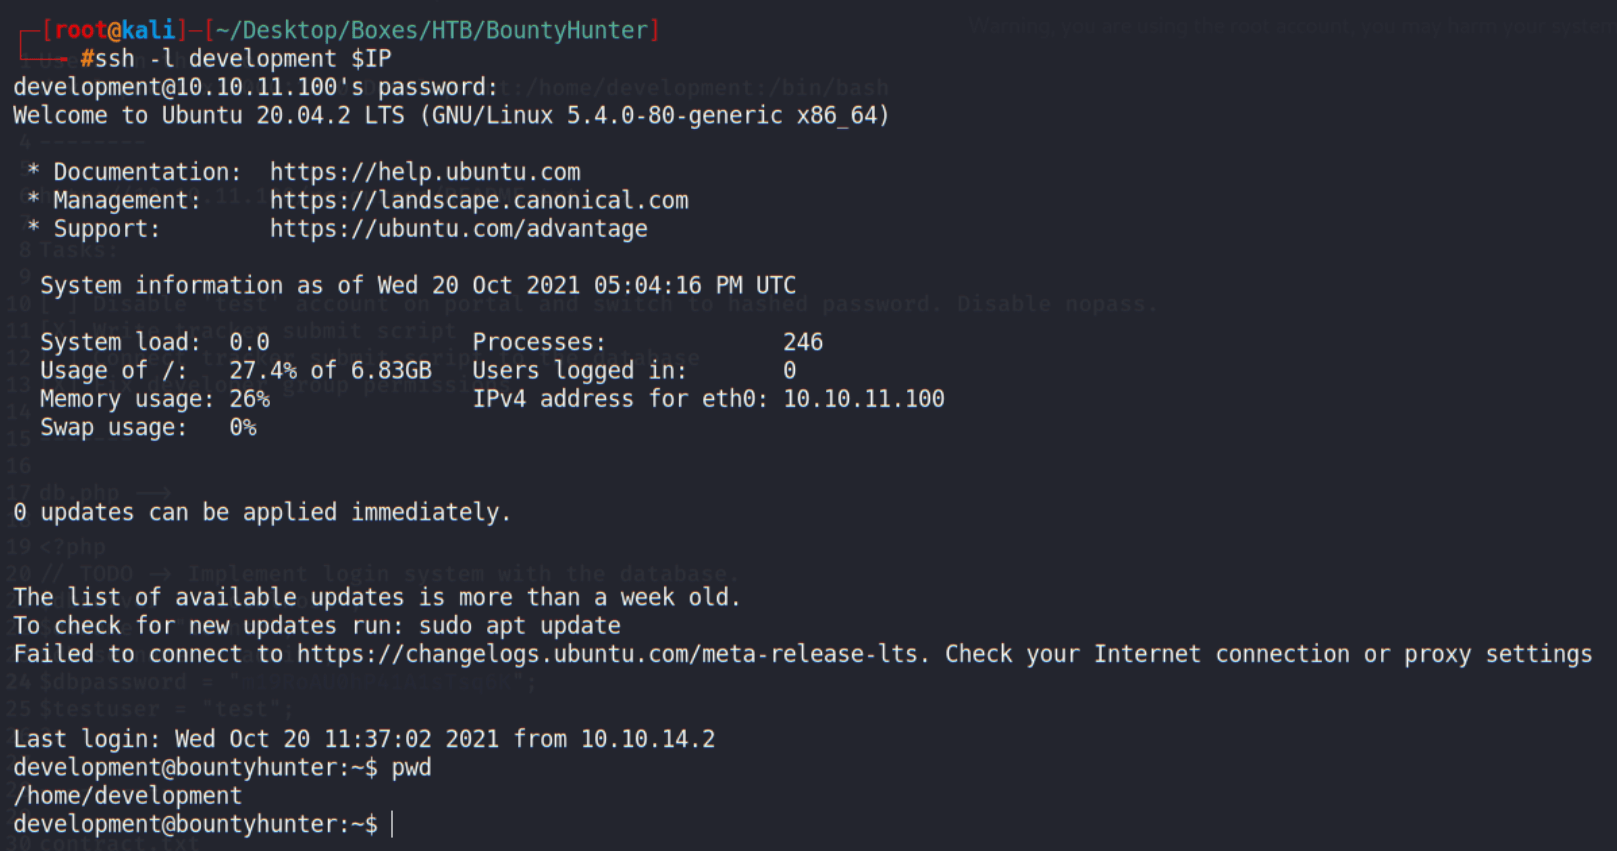Click the ~/Desktop/Boxes/HTB/BountyHunter path in prompt

pyautogui.click(x=432, y=30)
